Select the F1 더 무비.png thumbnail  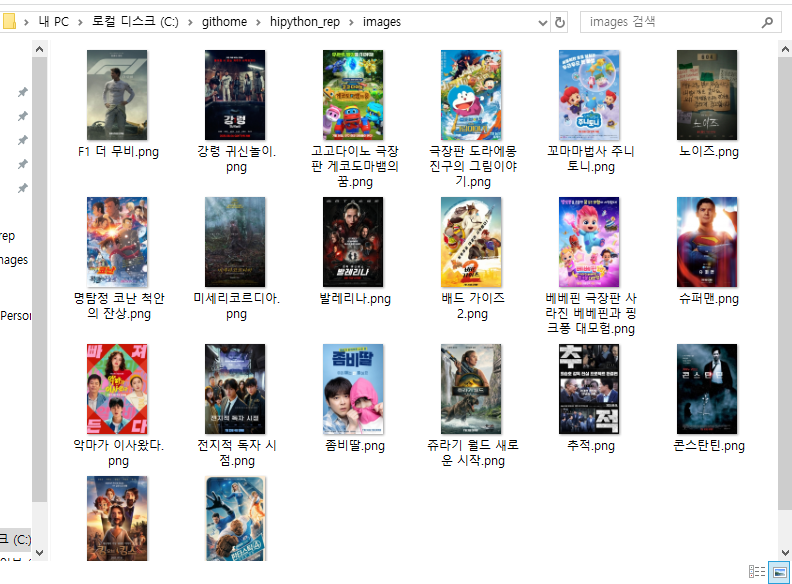coord(117,95)
